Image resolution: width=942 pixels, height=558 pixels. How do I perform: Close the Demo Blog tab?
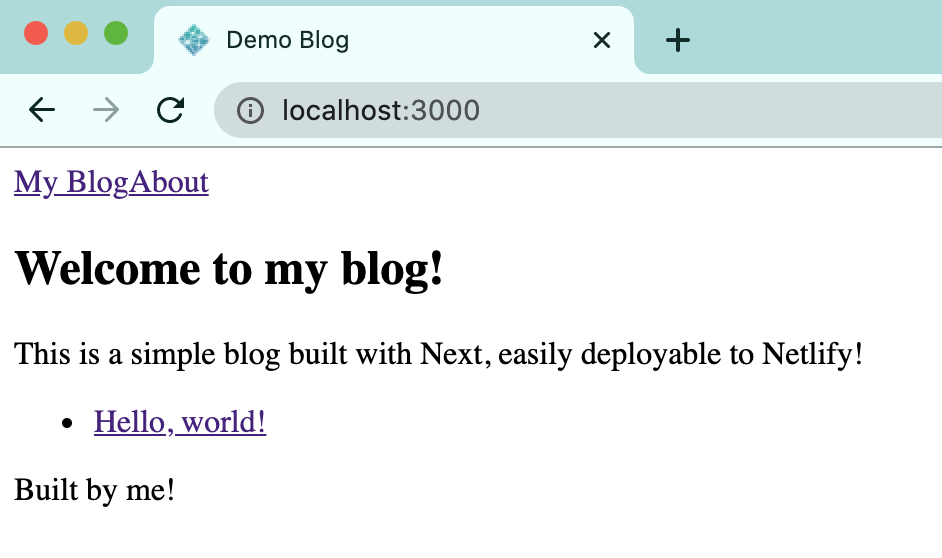coord(601,40)
